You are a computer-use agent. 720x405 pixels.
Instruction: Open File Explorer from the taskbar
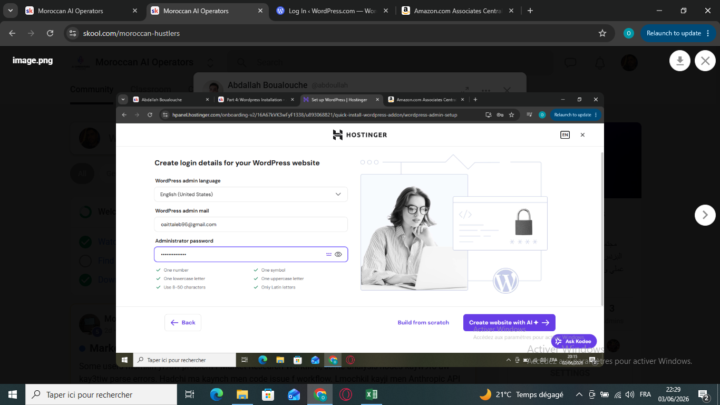point(242,394)
